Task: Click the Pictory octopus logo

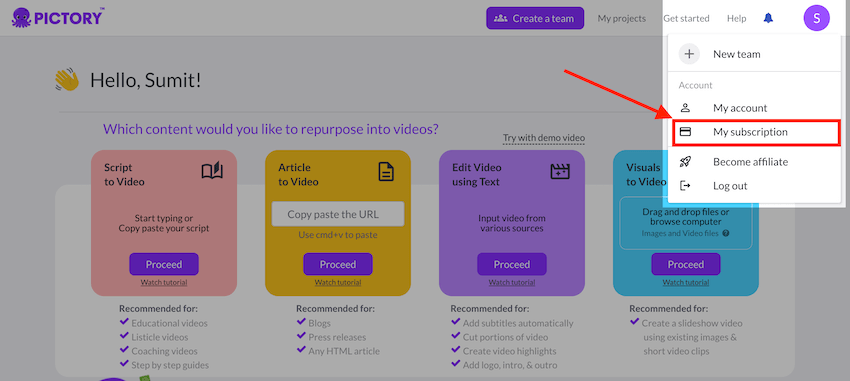Action: [x=22, y=18]
